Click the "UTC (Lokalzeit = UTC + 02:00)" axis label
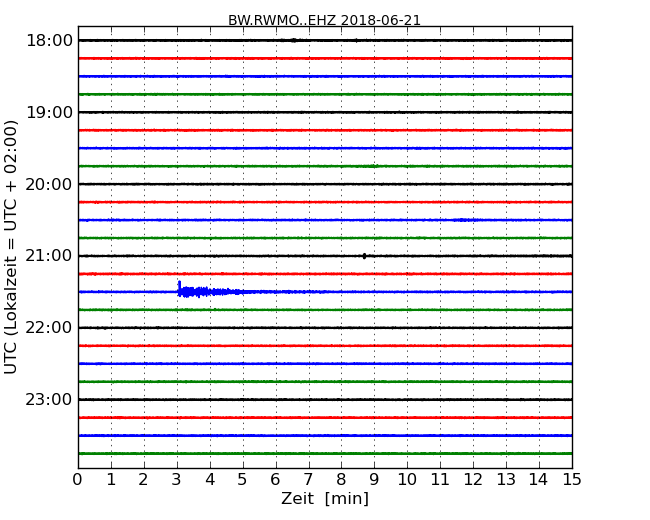The image size is (650, 520). [11, 247]
